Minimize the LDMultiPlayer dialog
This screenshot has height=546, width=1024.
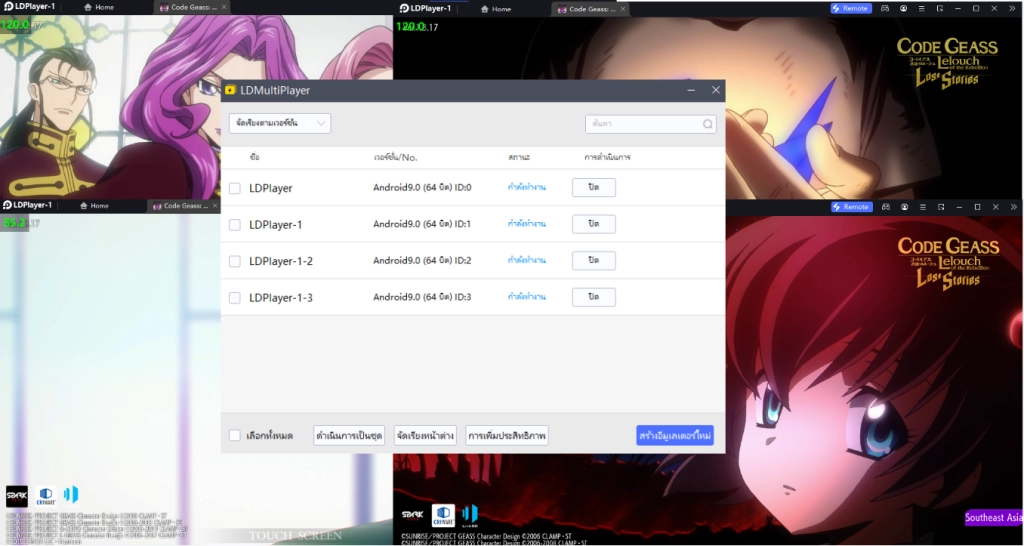point(691,90)
